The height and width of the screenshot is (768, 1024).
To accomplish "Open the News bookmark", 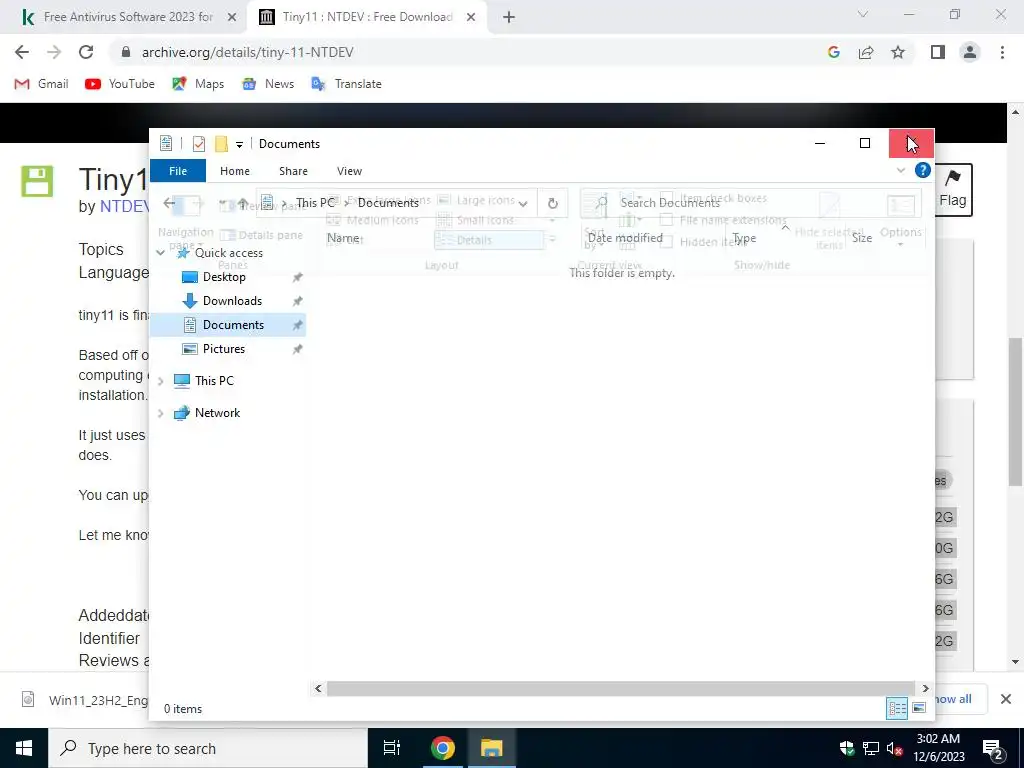I will [268, 84].
